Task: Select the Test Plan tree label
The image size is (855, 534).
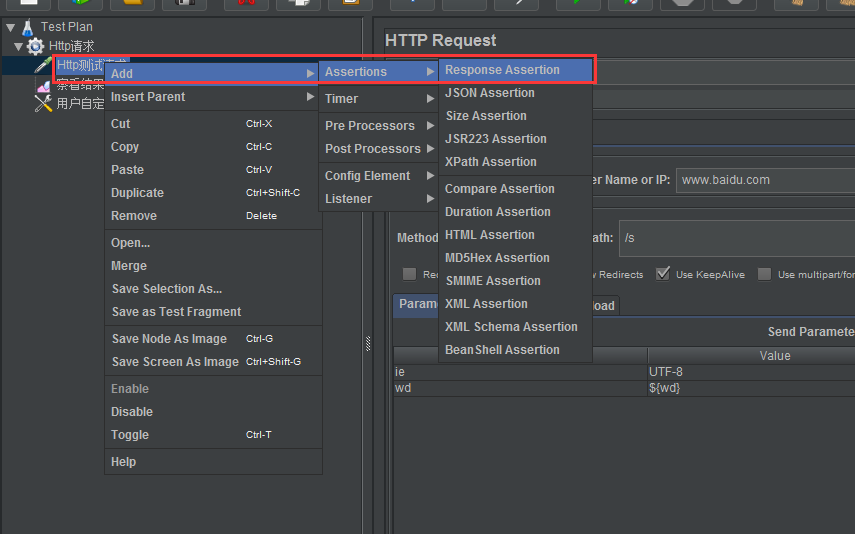Action: (x=67, y=27)
